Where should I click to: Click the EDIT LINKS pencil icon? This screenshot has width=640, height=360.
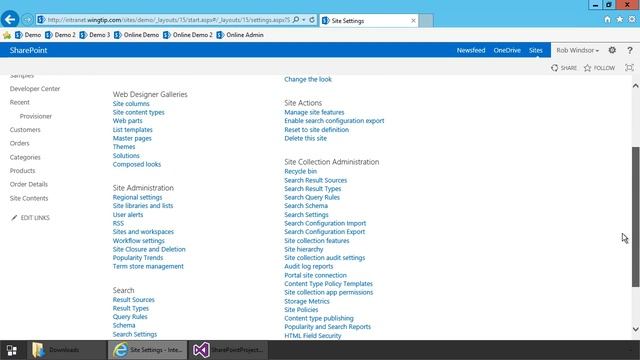(x=14, y=218)
